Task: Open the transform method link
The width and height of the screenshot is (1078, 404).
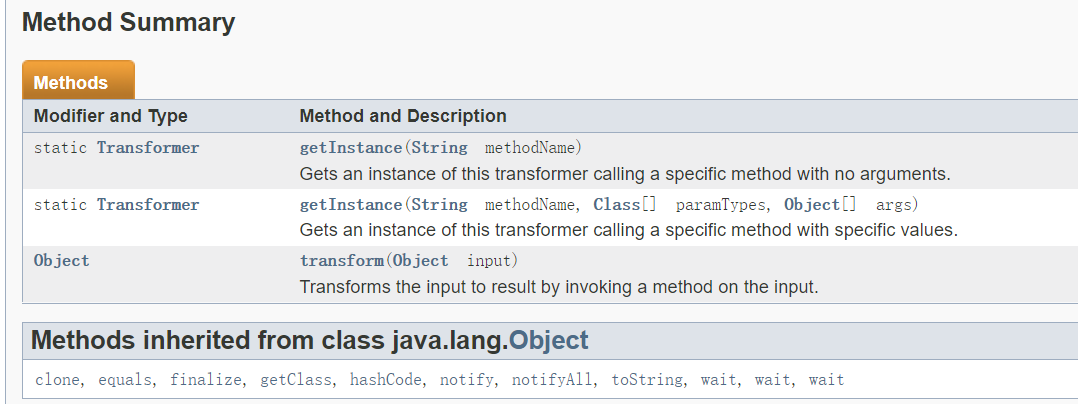Action: (342, 261)
